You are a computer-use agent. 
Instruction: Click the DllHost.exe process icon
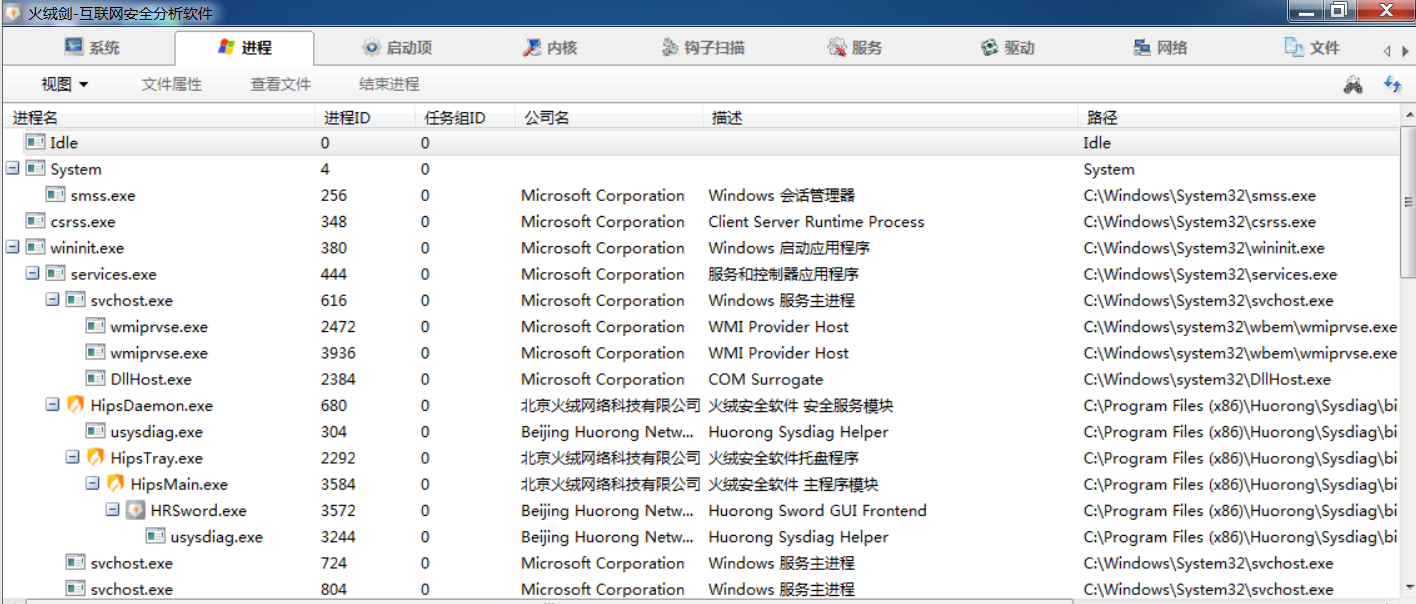95,379
